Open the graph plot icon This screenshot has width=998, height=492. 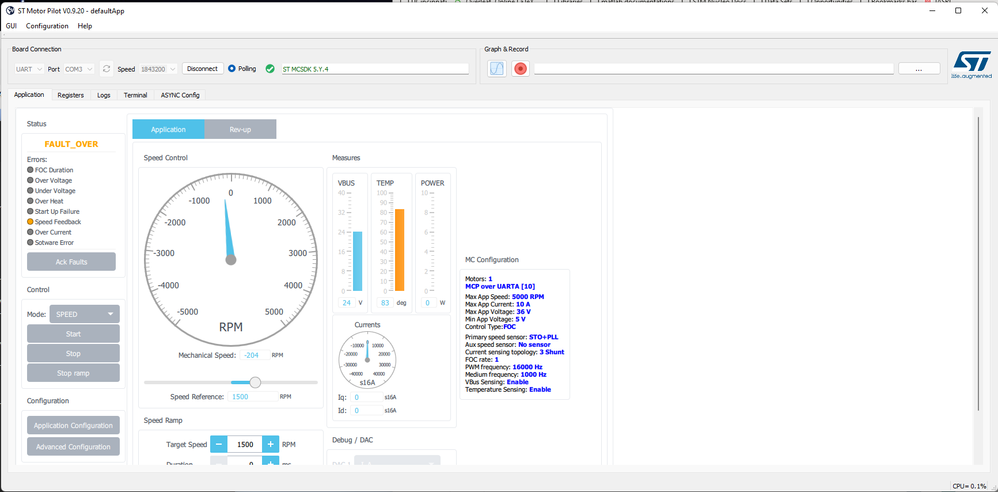coord(496,69)
